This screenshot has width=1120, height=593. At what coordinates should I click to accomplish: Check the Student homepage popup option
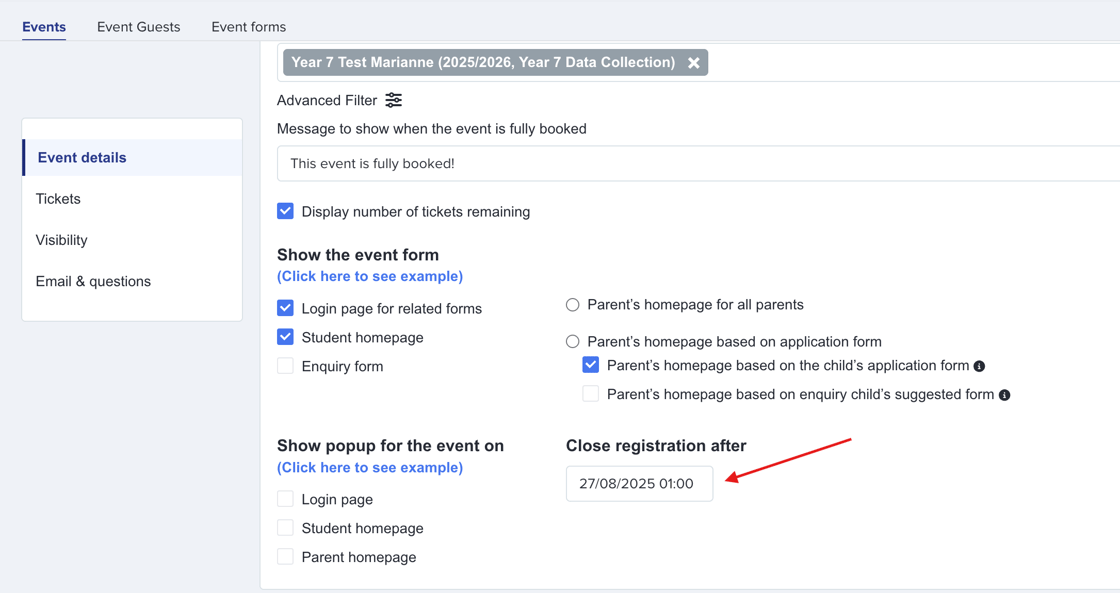[x=285, y=528]
